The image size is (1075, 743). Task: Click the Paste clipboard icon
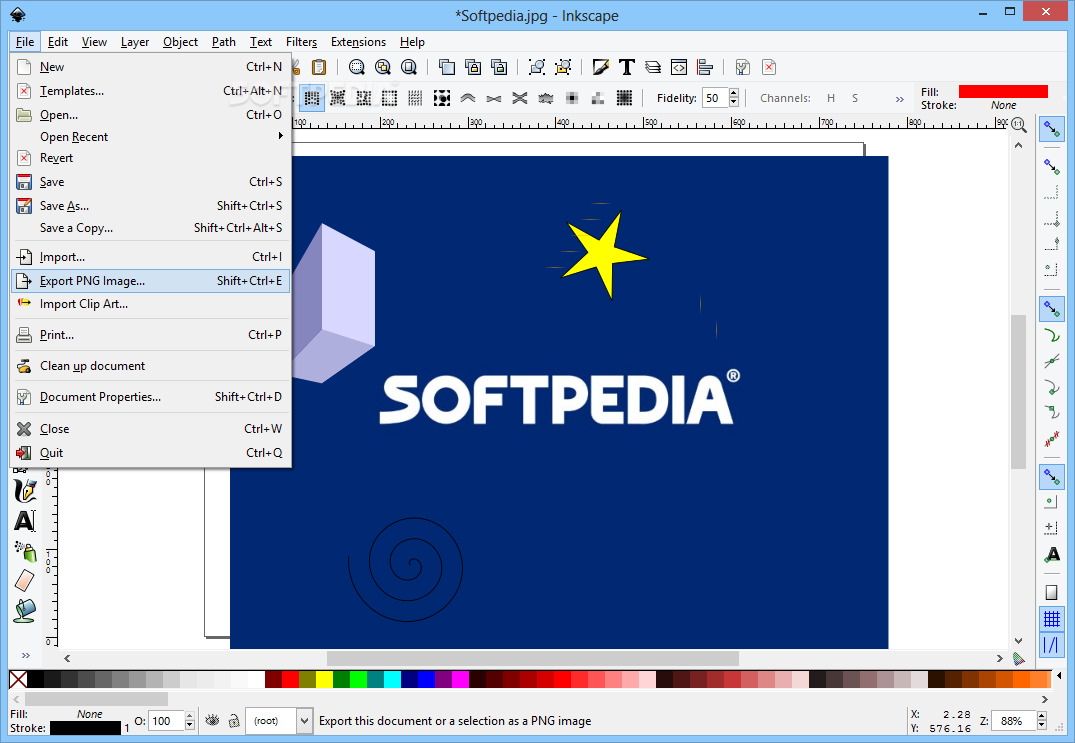coord(319,67)
